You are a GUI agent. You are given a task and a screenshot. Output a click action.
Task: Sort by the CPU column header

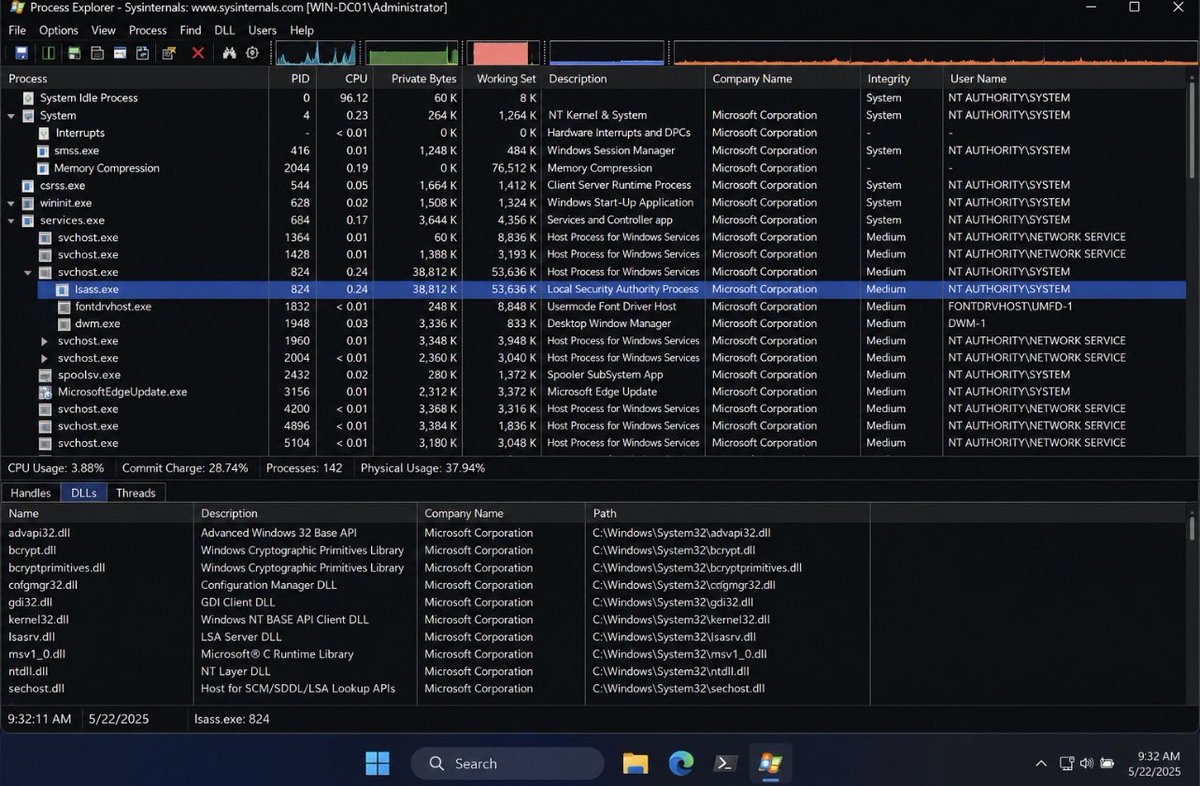pyautogui.click(x=345, y=78)
